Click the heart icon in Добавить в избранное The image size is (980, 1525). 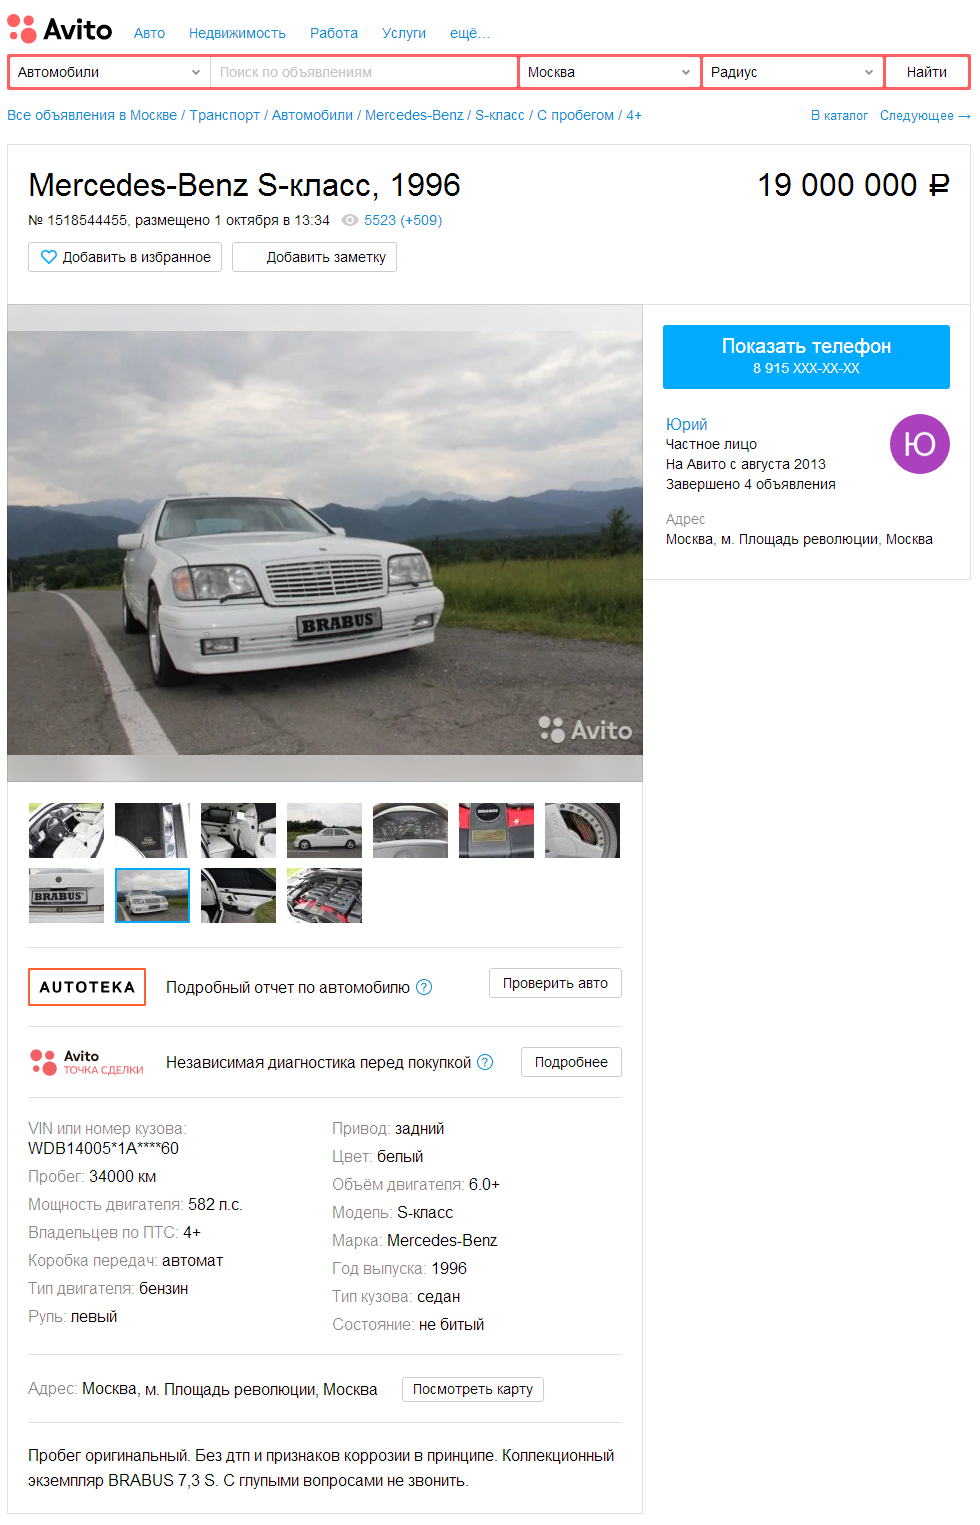tap(48, 257)
